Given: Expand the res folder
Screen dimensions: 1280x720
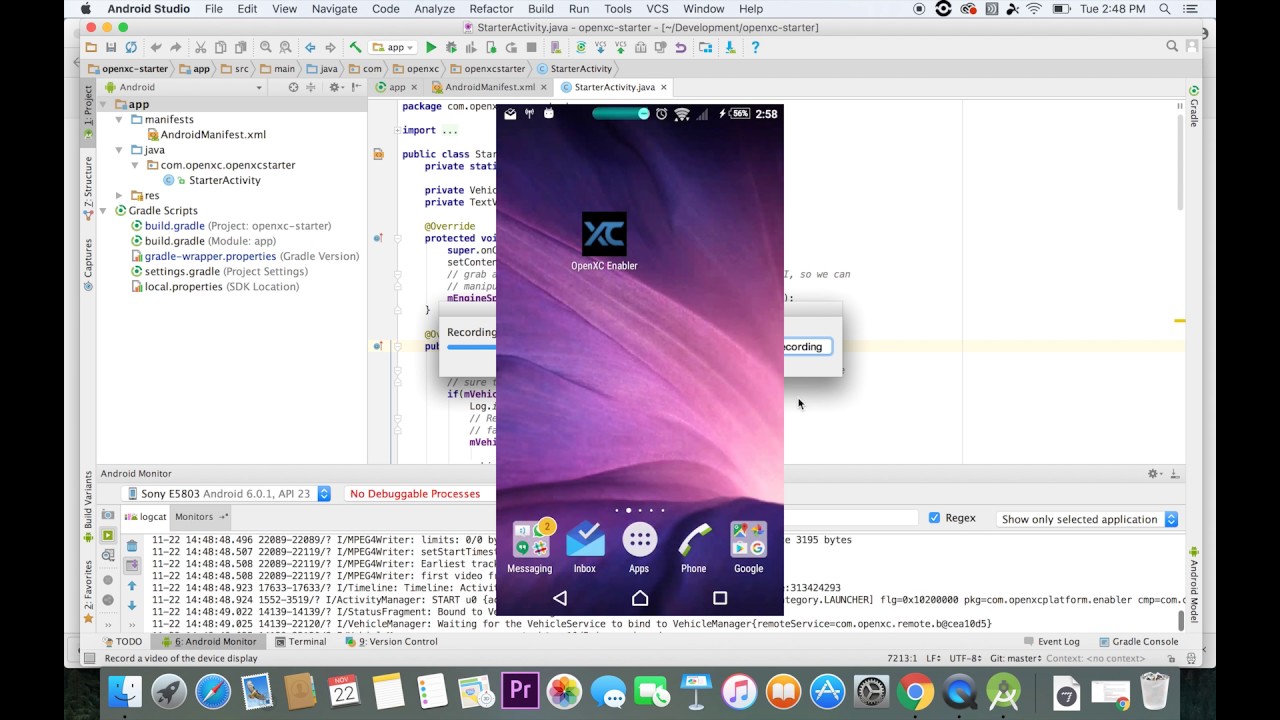Looking at the screenshot, I should [119, 195].
